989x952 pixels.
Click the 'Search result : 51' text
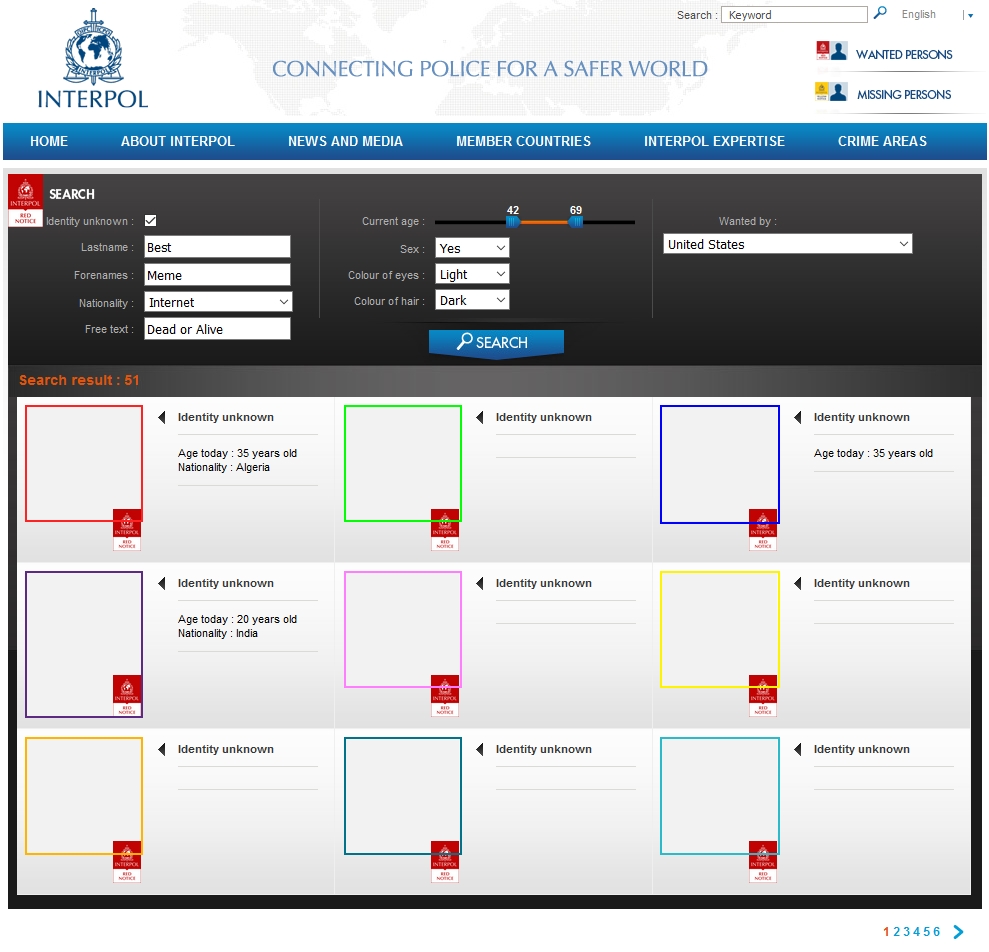pyautogui.click(x=79, y=380)
